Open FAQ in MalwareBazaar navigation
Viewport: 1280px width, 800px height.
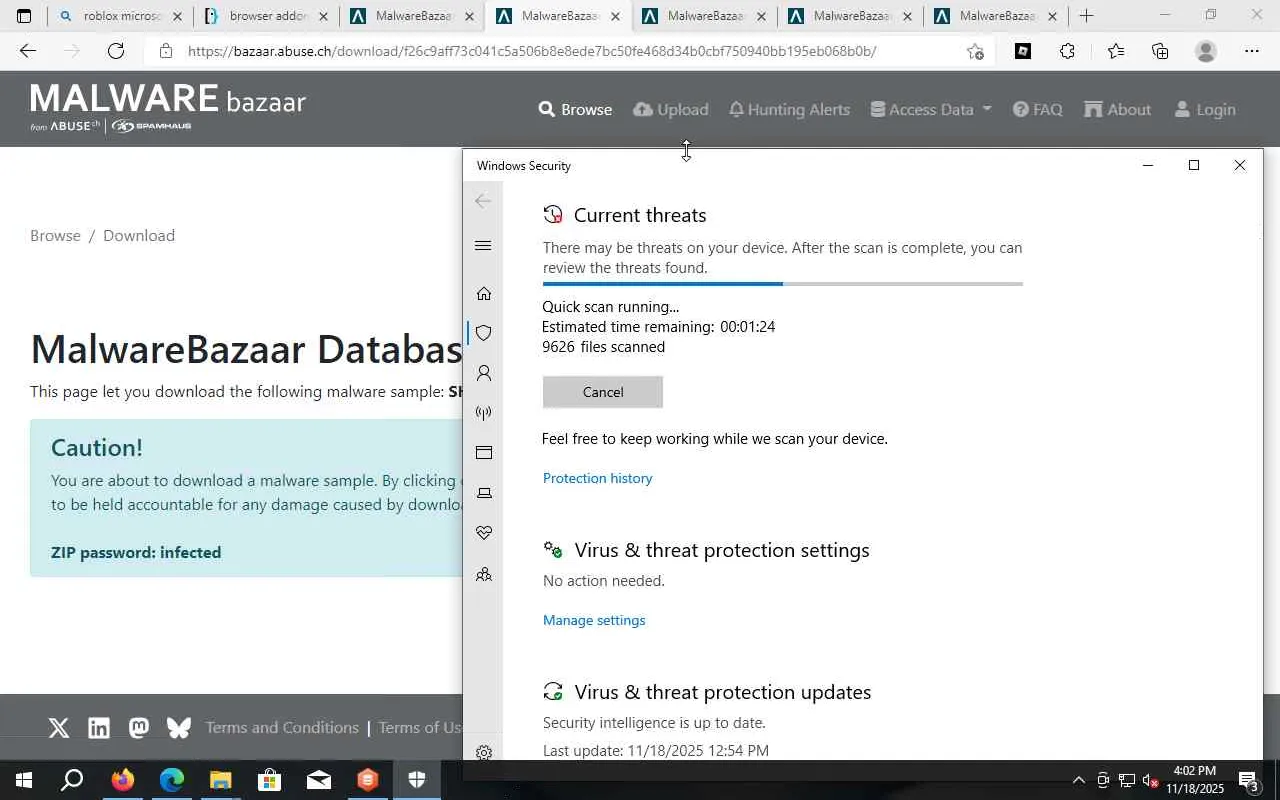click(x=1038, y=109)
